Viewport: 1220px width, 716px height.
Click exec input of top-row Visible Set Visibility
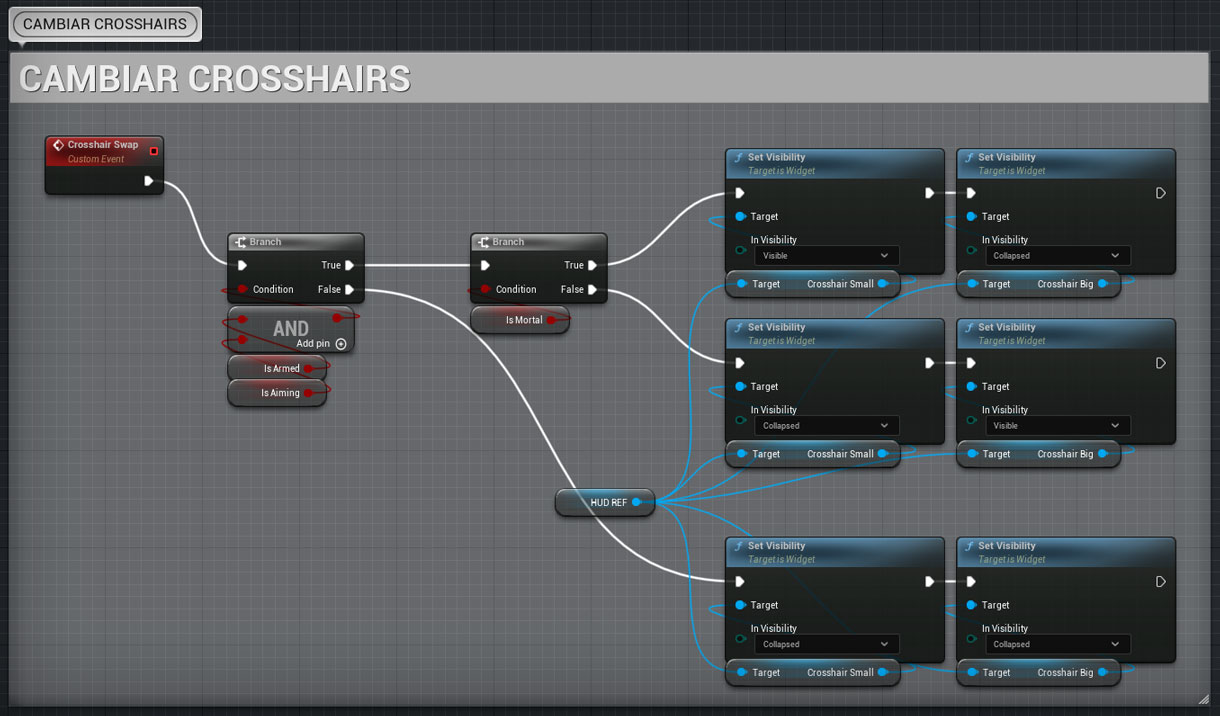740,193
